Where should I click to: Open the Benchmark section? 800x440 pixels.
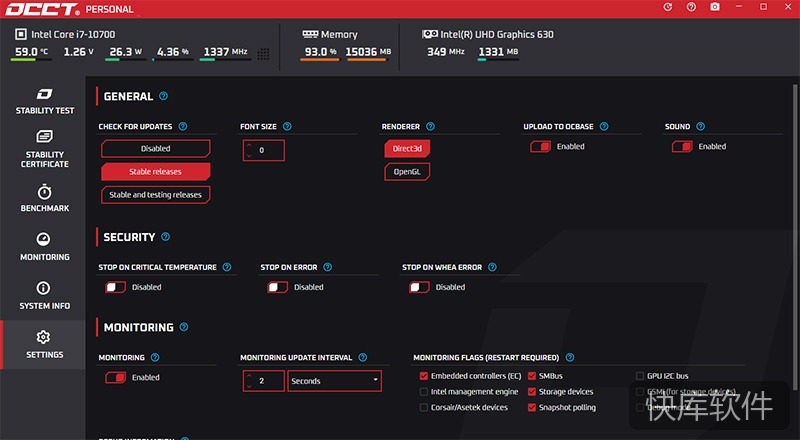pos(44,198)
